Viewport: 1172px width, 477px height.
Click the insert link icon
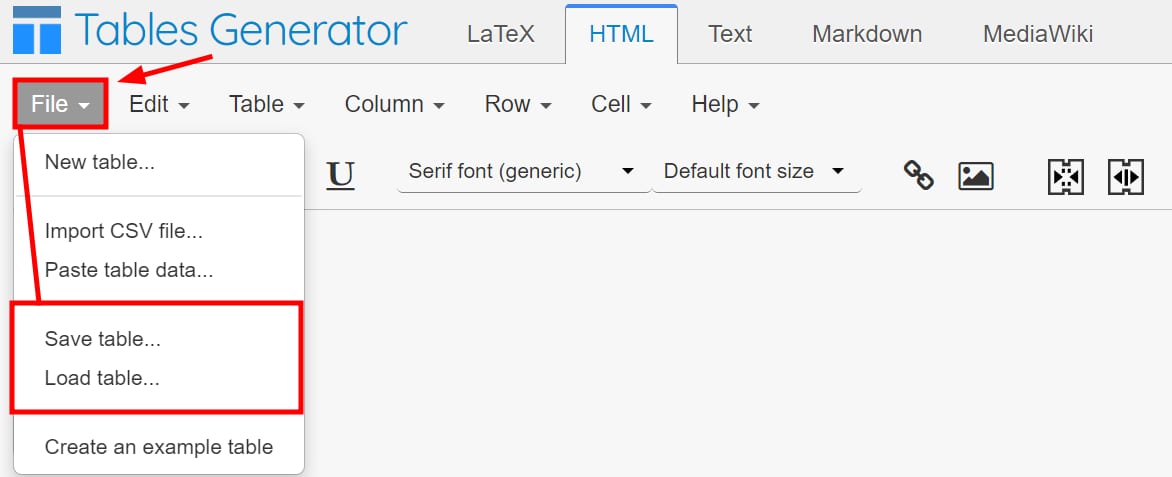coord(918,175)
